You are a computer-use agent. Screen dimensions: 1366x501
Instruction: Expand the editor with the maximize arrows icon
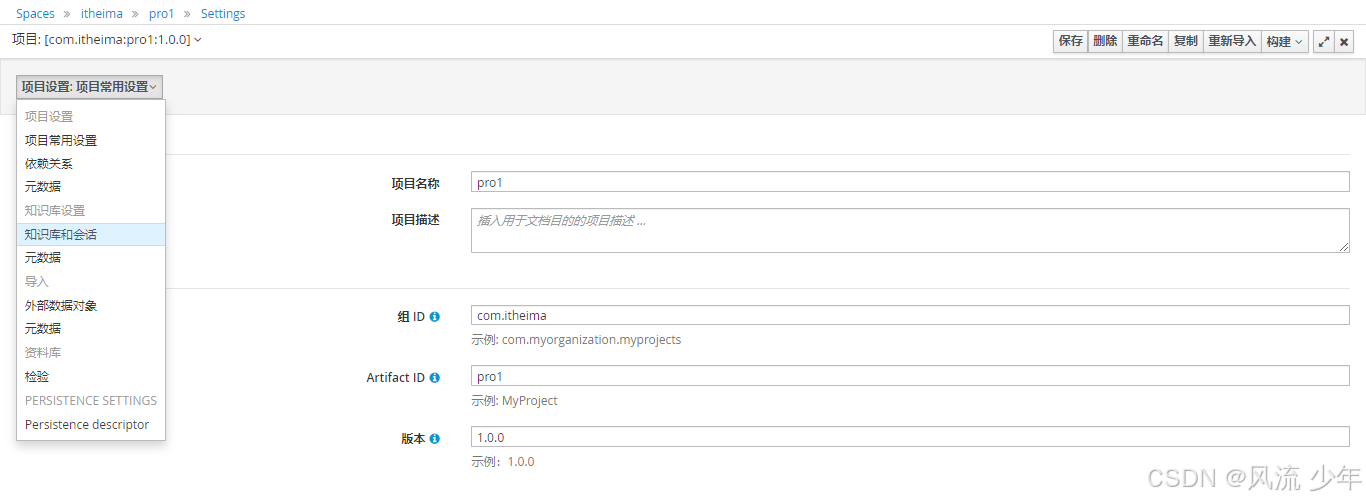1324,41
